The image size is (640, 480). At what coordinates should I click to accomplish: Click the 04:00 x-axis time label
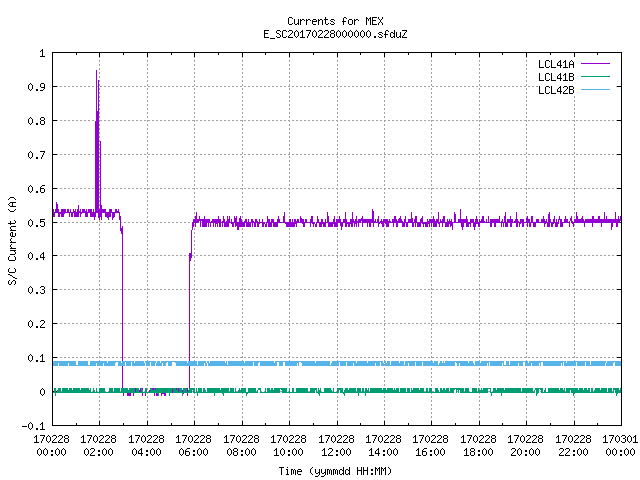click(x=147, y=452)
